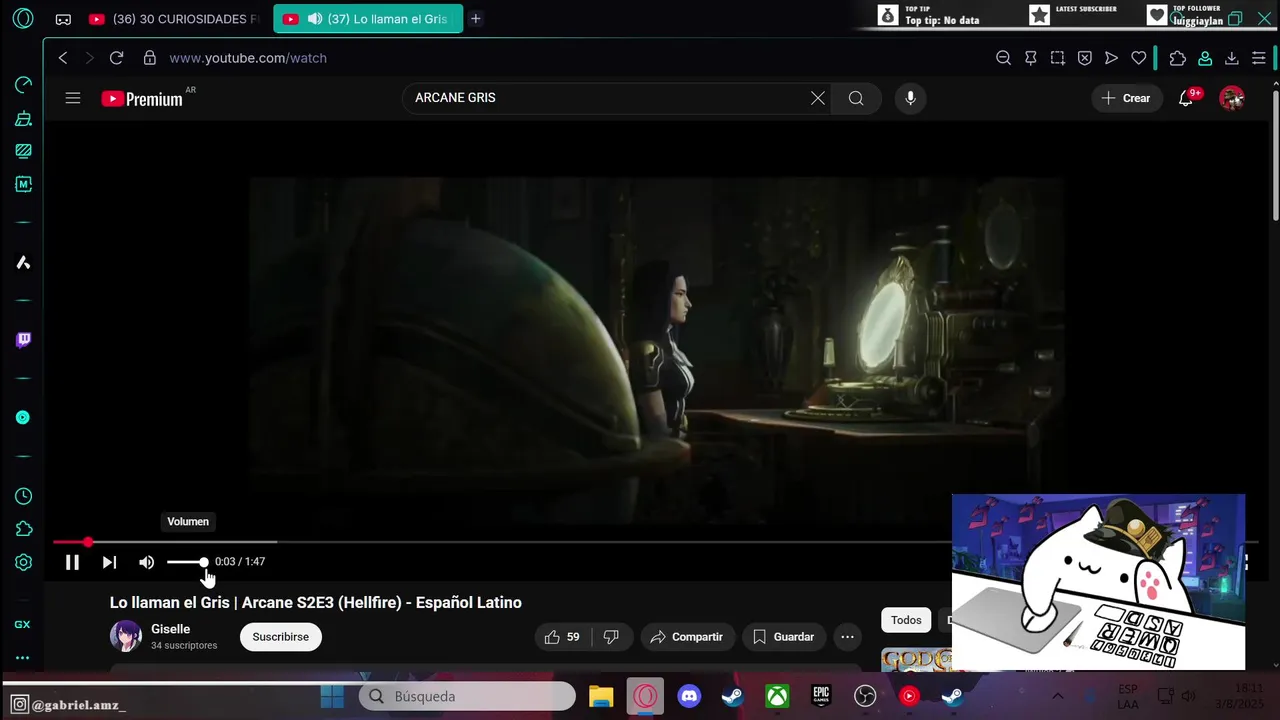Open the GX Corner gamepad icon
Viewport: 1280px width, 720px height.
click(x=63, y=19)
